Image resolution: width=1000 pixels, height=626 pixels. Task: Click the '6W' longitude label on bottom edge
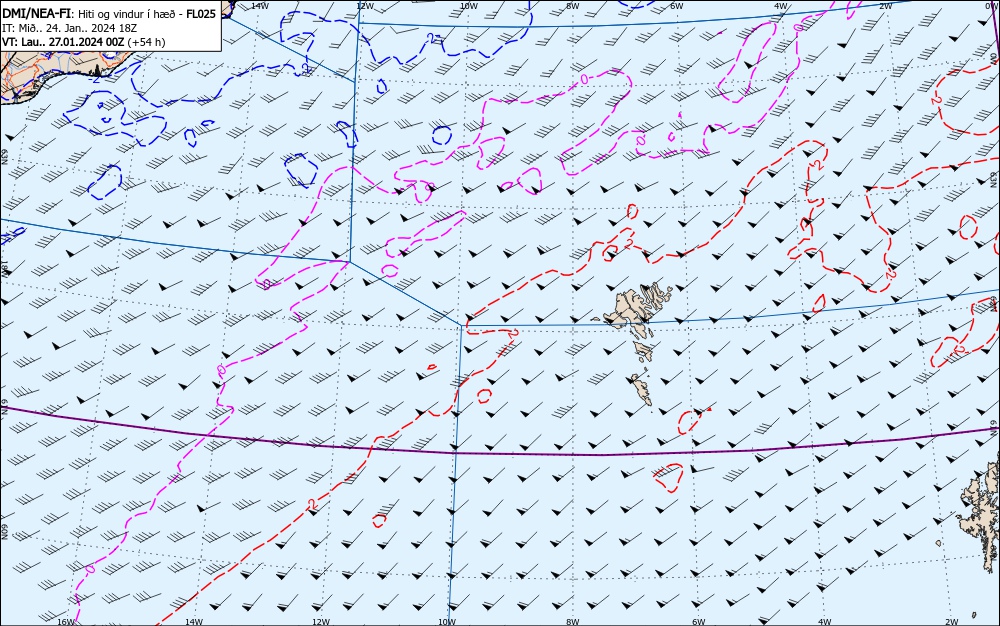[699, 622]
